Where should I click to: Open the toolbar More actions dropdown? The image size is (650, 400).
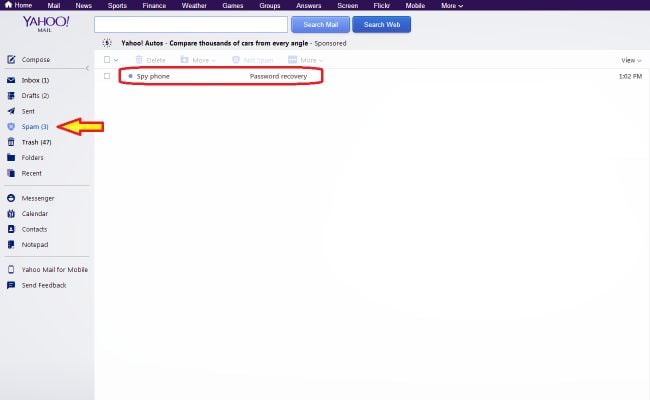pos(321,61)
